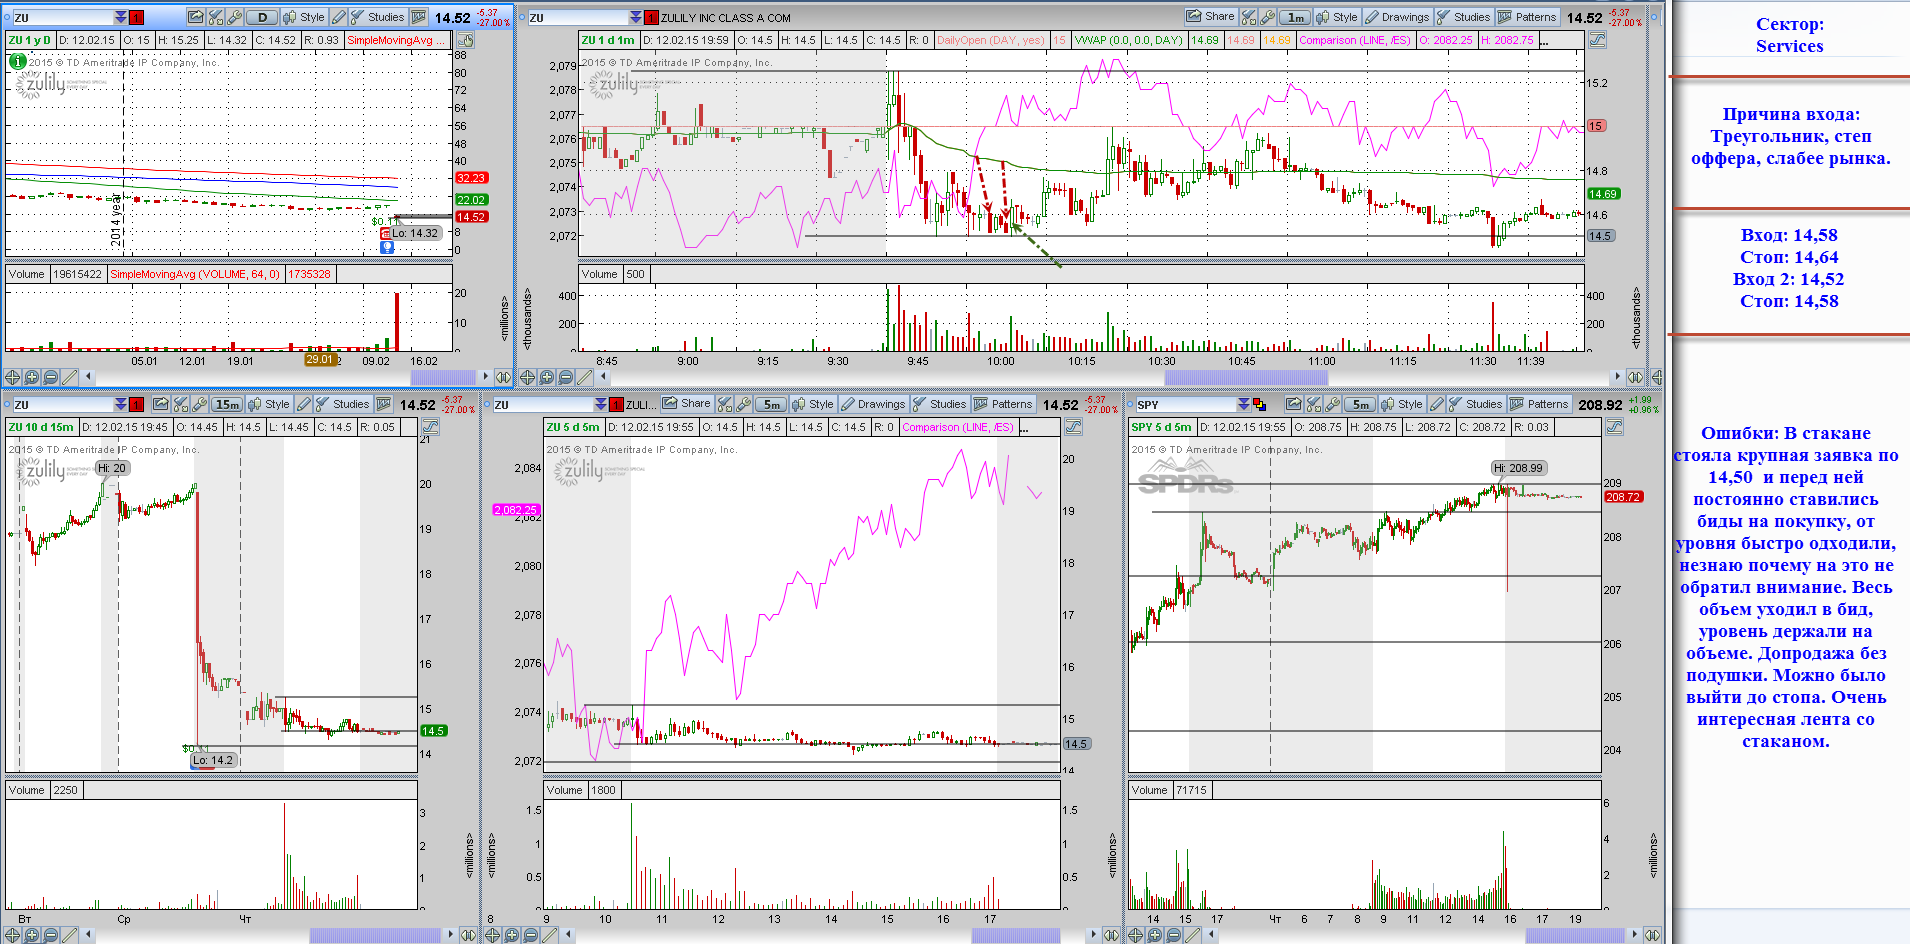Toggle the link color box in SPY chart
The width and height of the screenshot is (1910, 944).
pyautogui.click(x=1259, y=404)
